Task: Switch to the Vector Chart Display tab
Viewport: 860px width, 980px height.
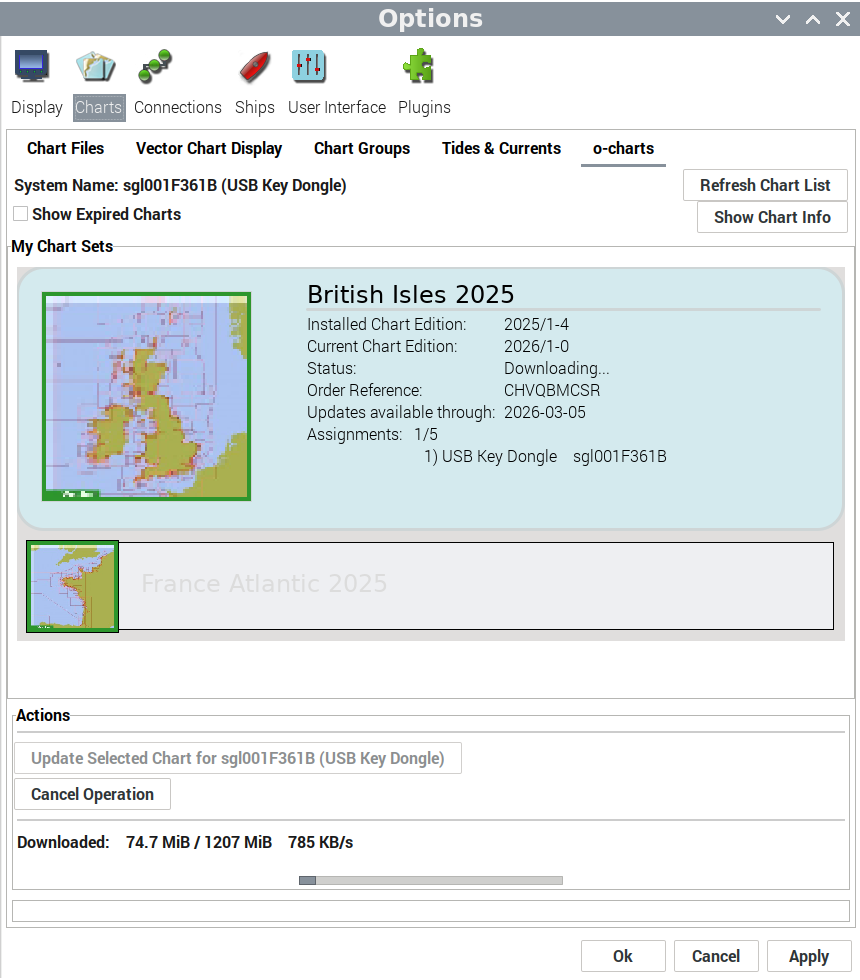Action: click(x=209, y=148)
